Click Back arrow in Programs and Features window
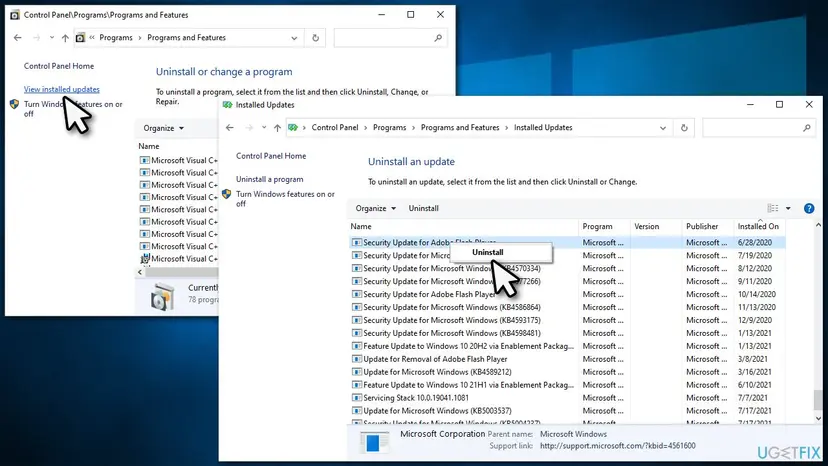 [x=17, y=38]
